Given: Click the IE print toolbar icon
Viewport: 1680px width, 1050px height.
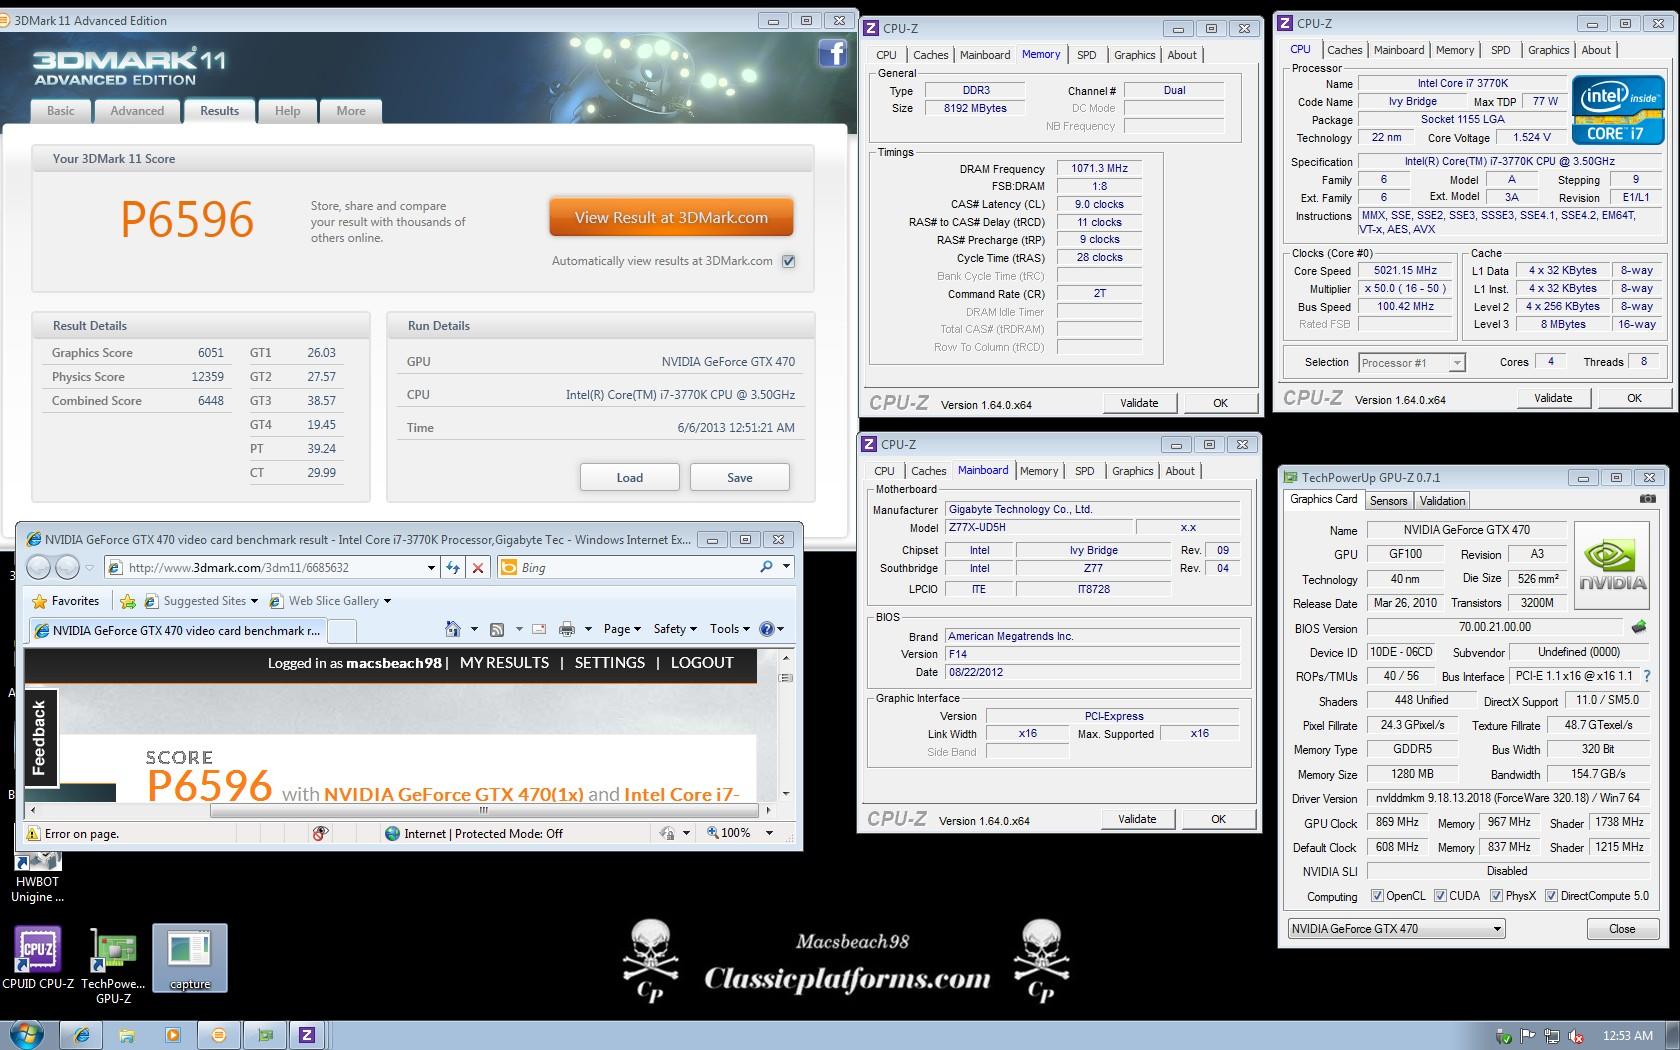Looking at the screenshot, I should [567, 629].
